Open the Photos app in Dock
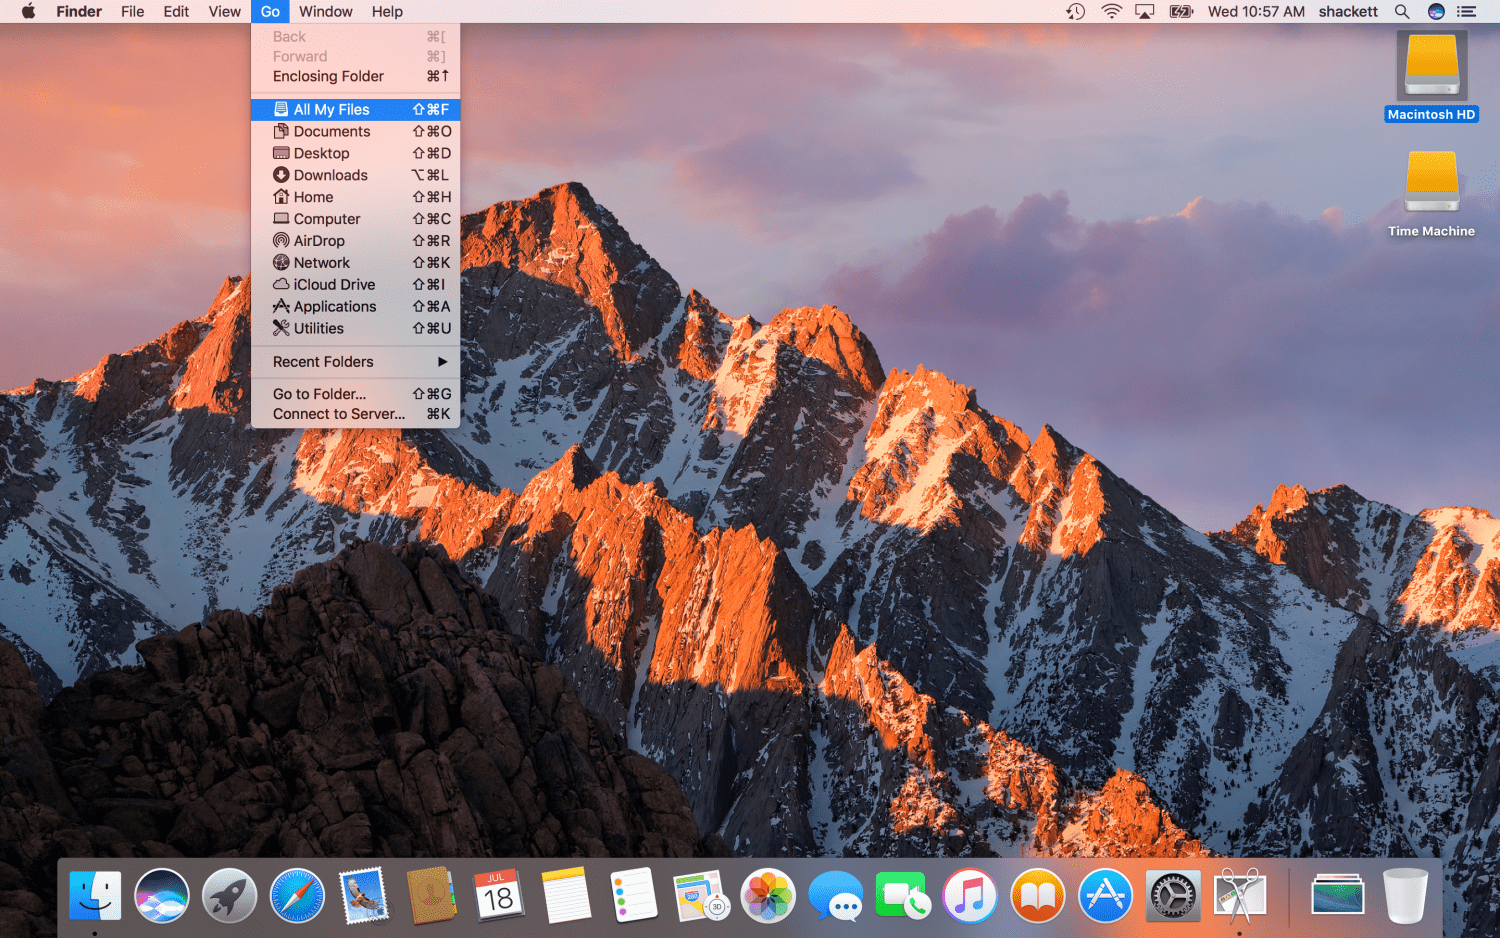Viewport: 1500px width, 938px height. point(767,895)
